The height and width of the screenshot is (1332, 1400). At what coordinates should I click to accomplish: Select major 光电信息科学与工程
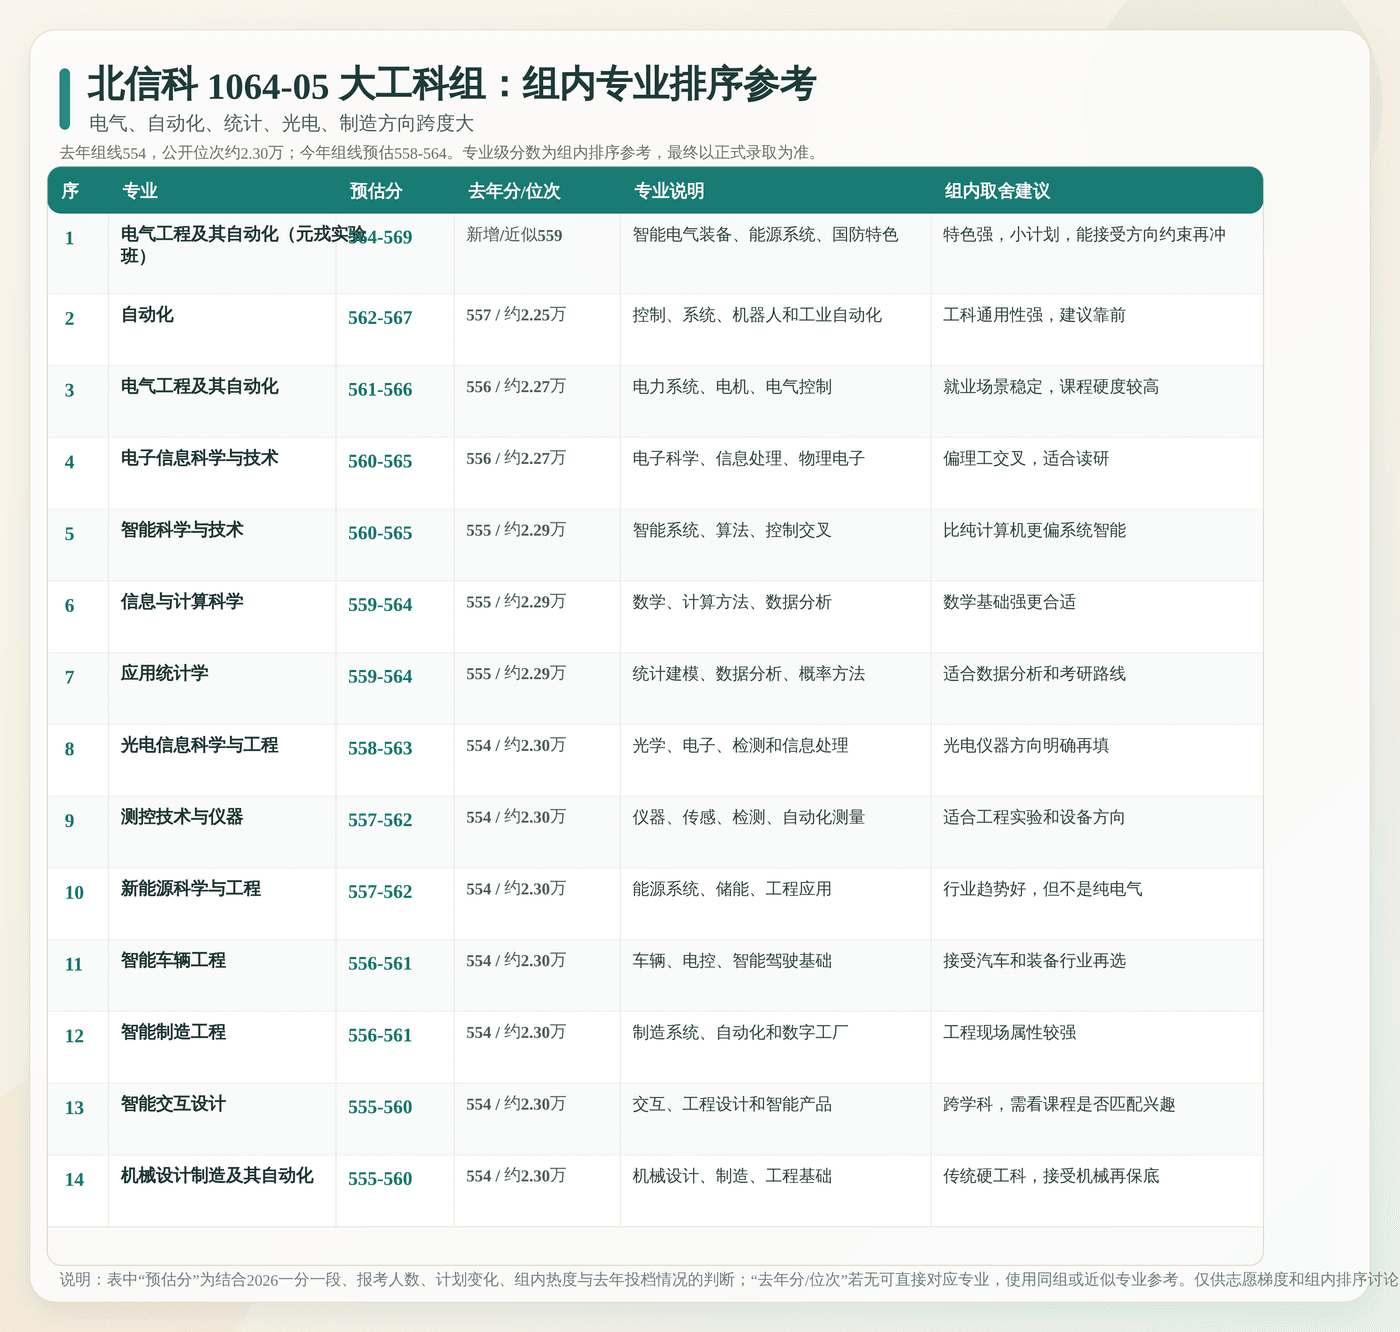200,746
